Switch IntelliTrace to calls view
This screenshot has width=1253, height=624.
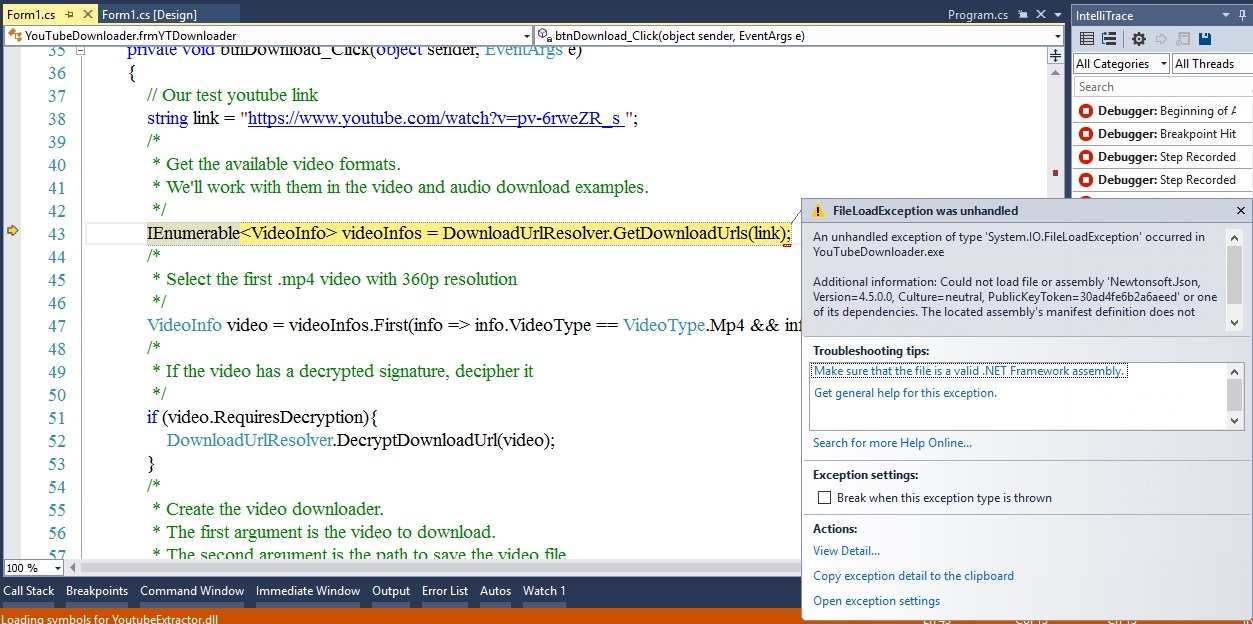pyautogui.click(x=1108, y=38)
